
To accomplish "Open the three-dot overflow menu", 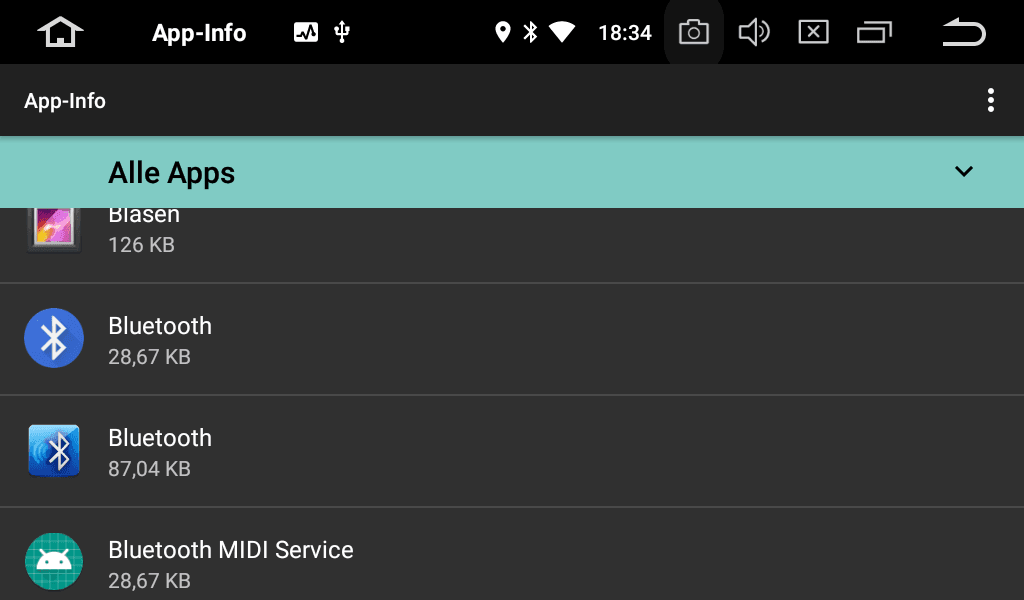I will pyautogui.click(x=991, y=101).
